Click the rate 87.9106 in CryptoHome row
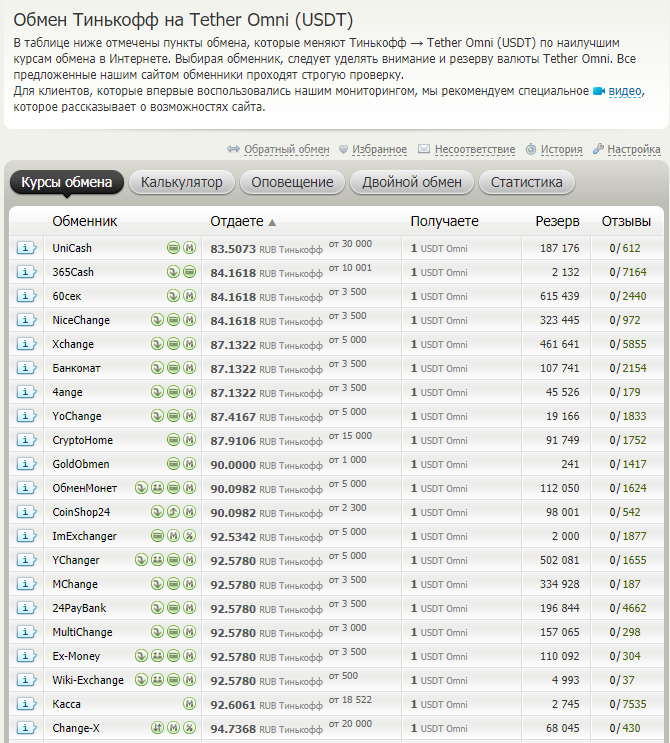The height and width of the screenshot is (743, 670). click(233, 441)
